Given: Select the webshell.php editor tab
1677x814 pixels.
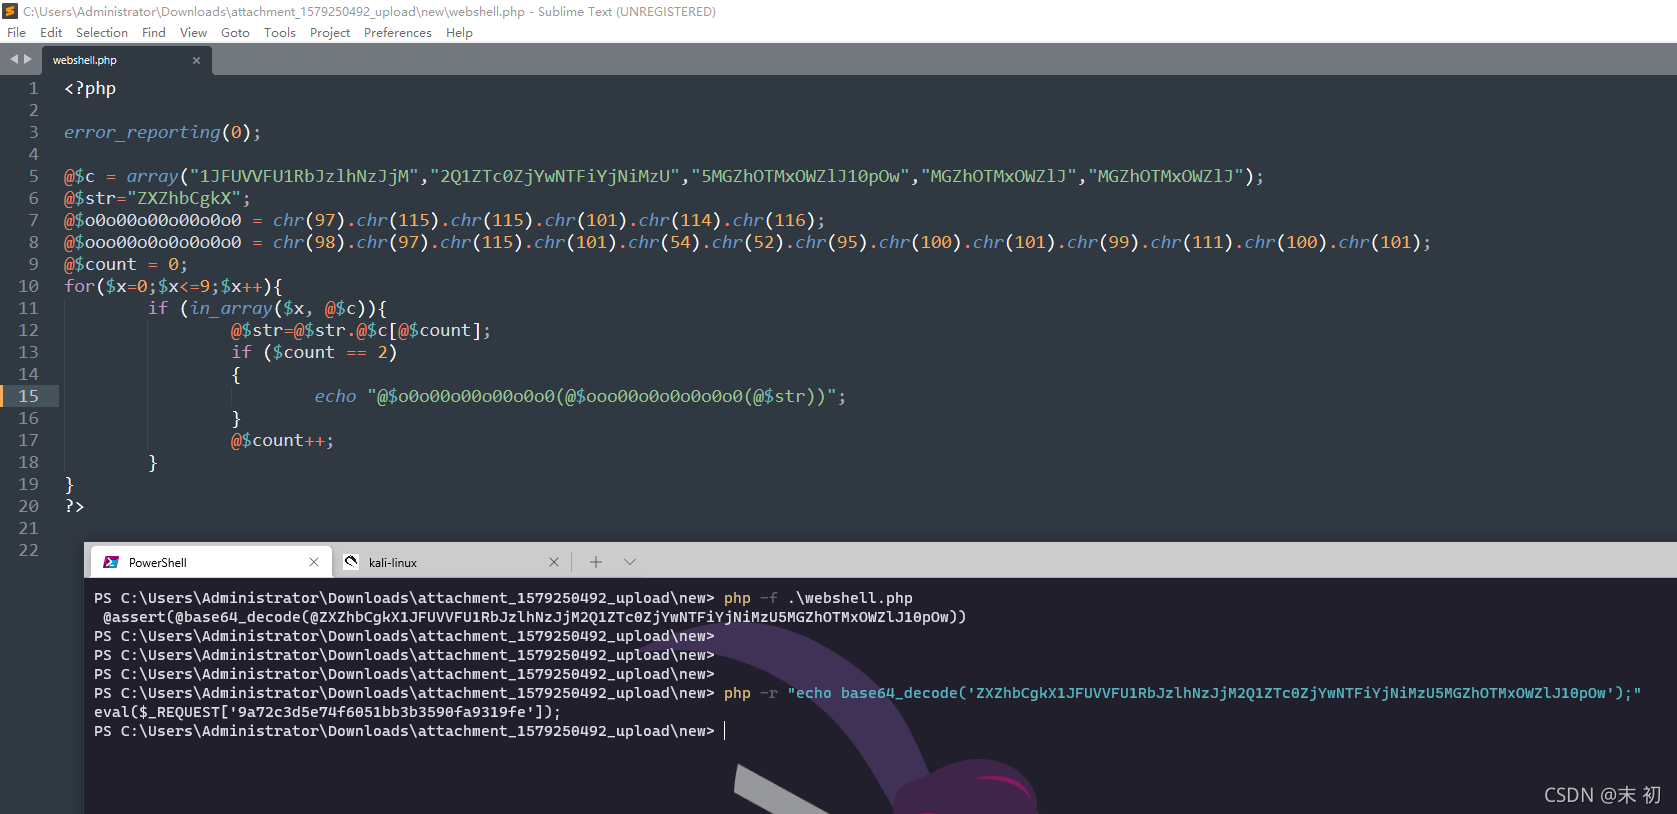Looking at the screenshot, I should 126,60.
